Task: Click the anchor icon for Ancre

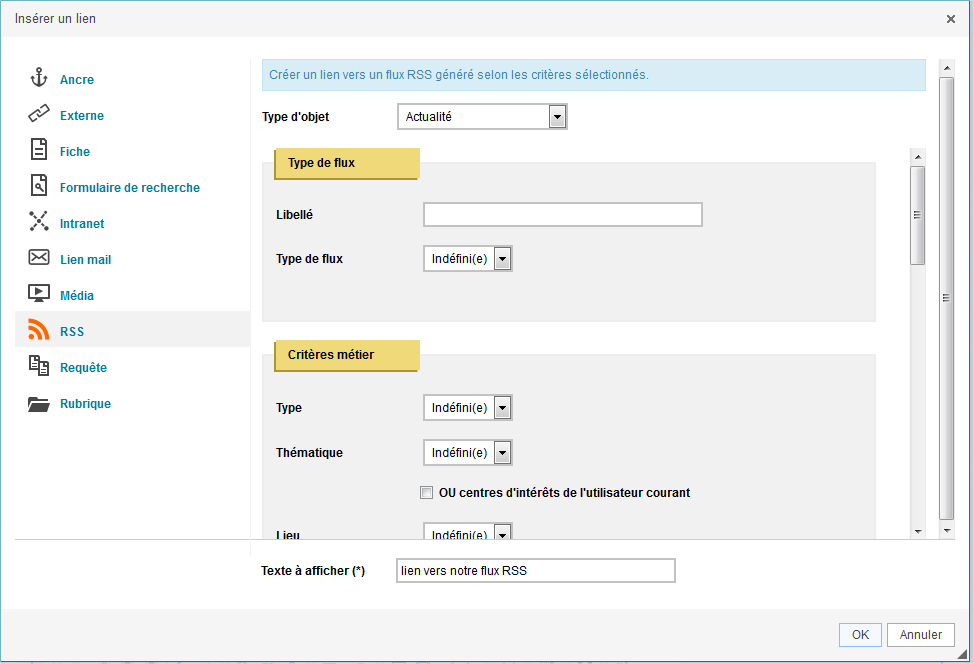Action: (39, 78)
